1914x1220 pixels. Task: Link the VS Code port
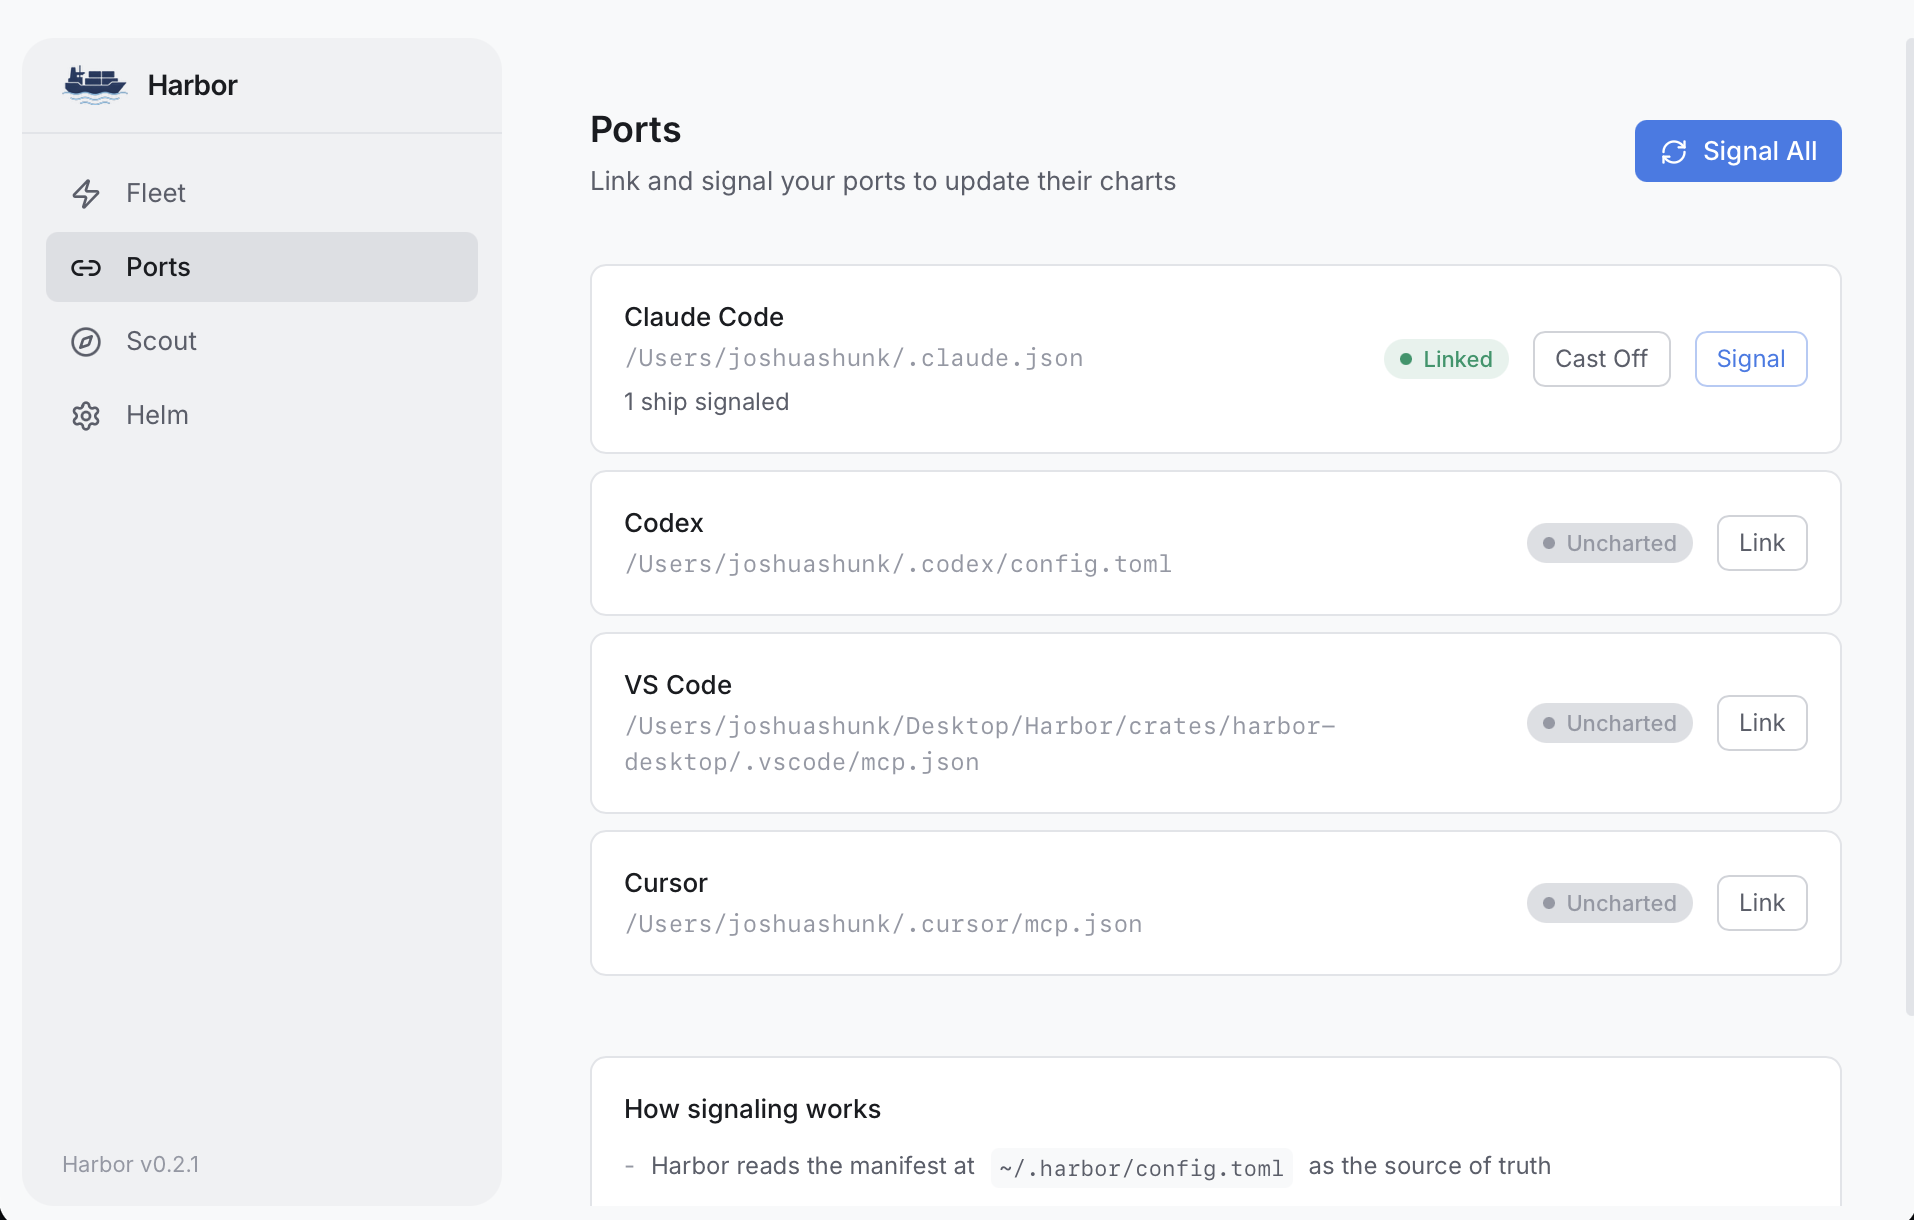pyautogui.click(x=1761, y=722)
